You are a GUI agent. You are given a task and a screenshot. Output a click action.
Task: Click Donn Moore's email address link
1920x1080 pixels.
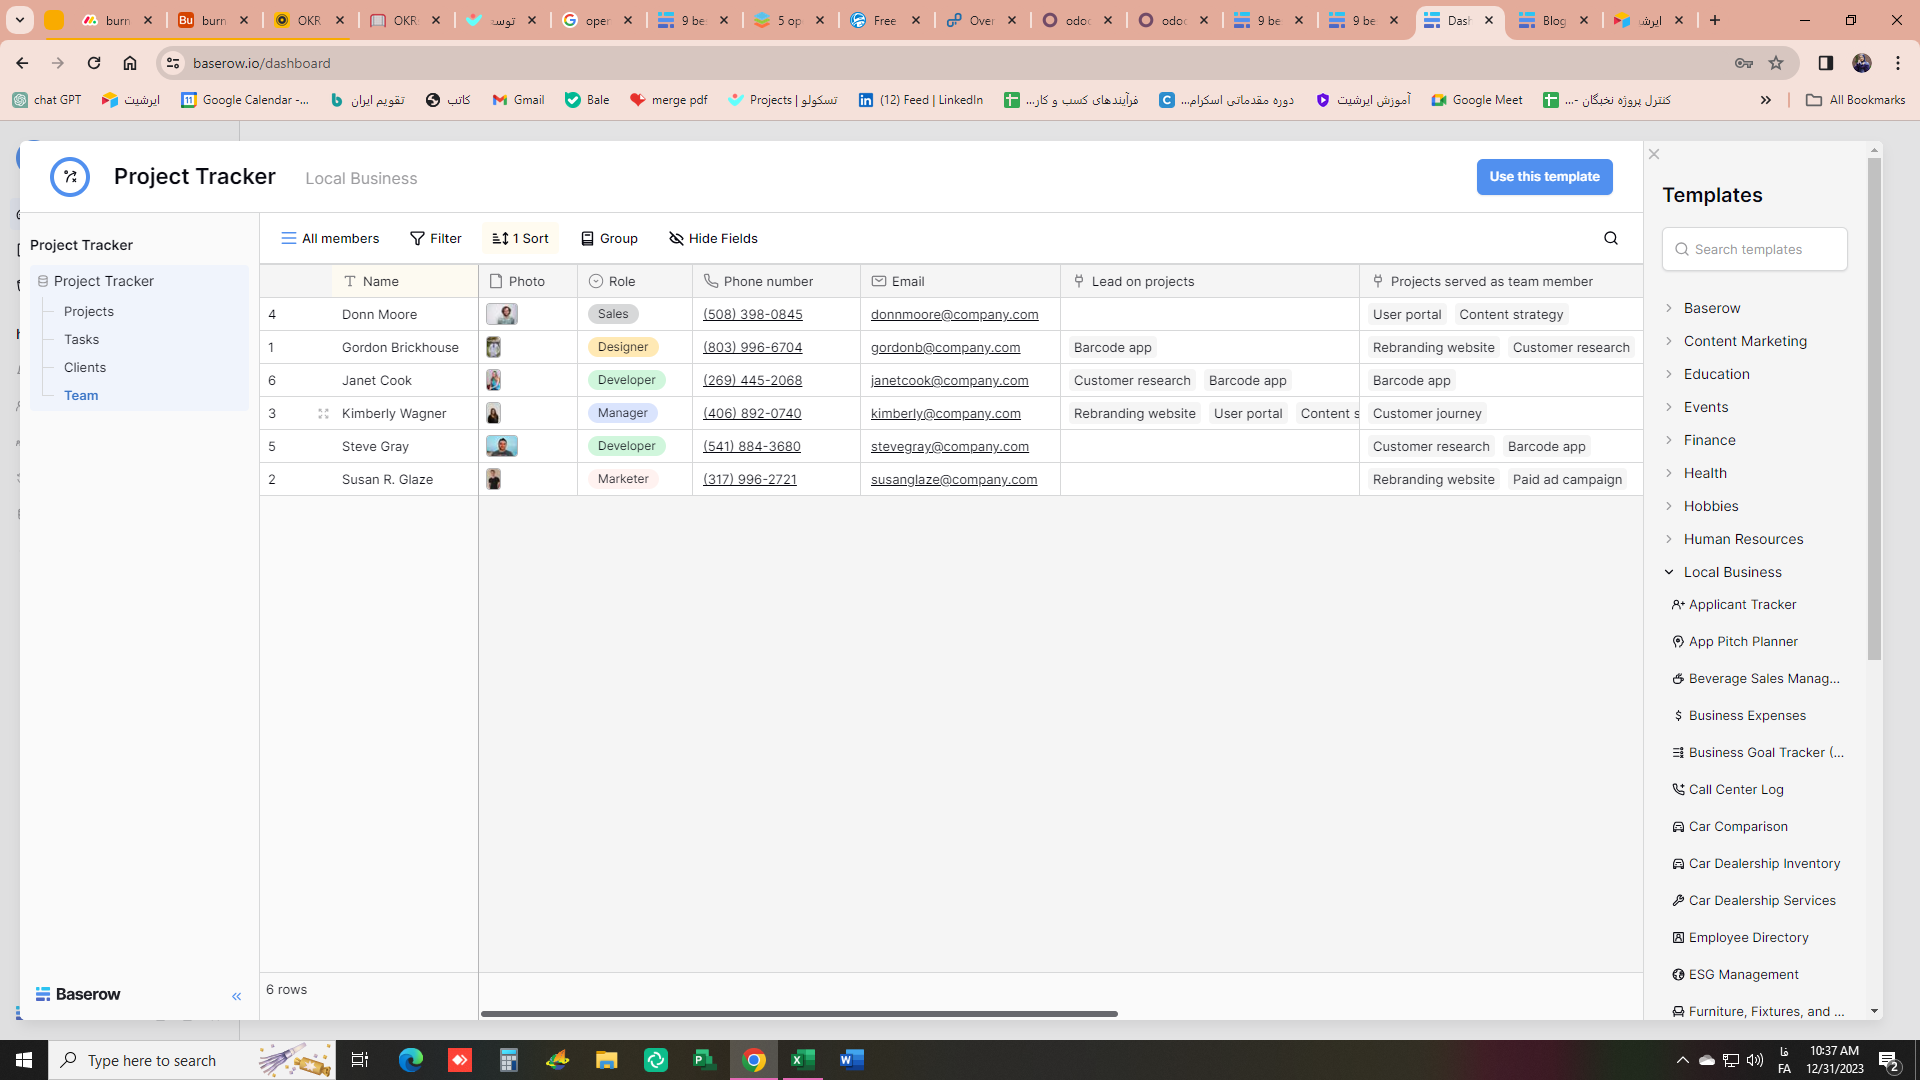[x=954, y=314]
